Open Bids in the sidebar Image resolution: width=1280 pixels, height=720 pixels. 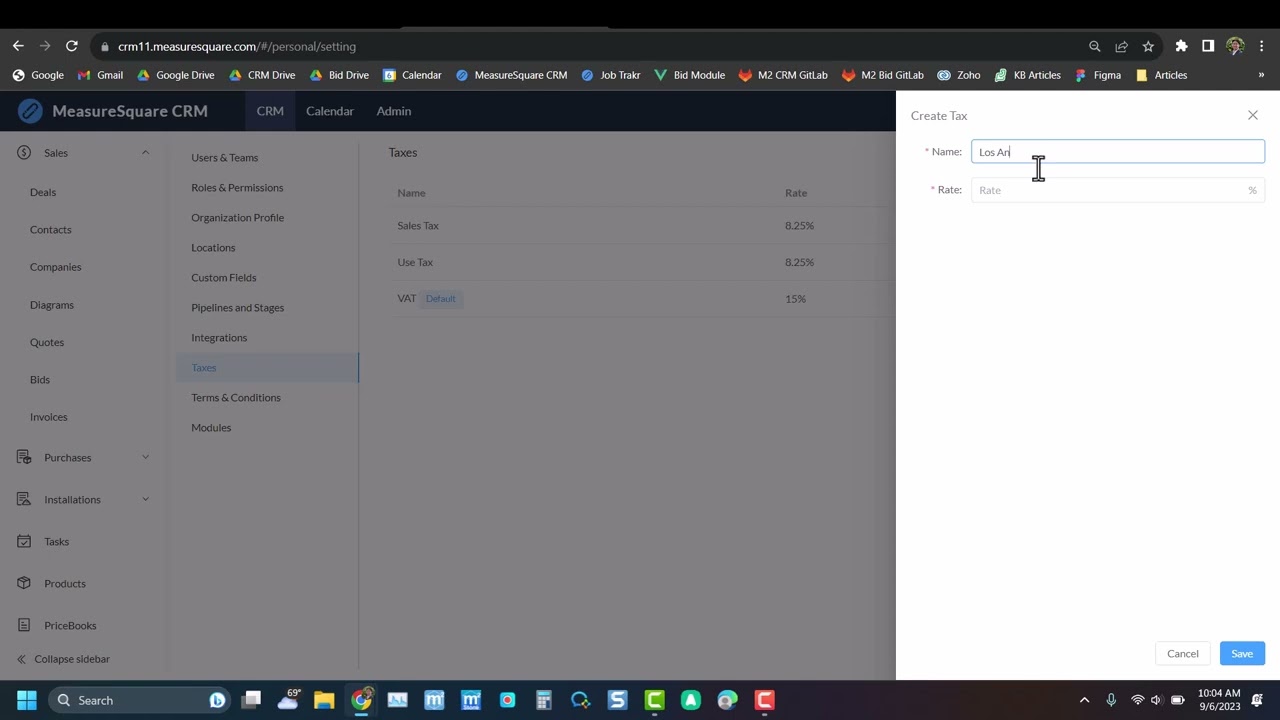point(40,380)
